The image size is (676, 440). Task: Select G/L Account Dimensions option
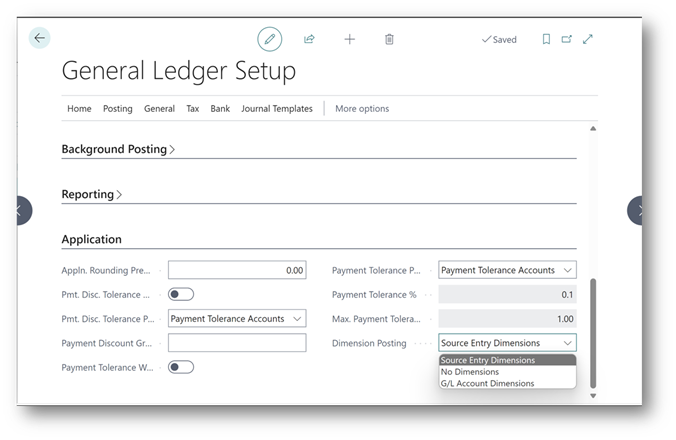click(507, 383)
